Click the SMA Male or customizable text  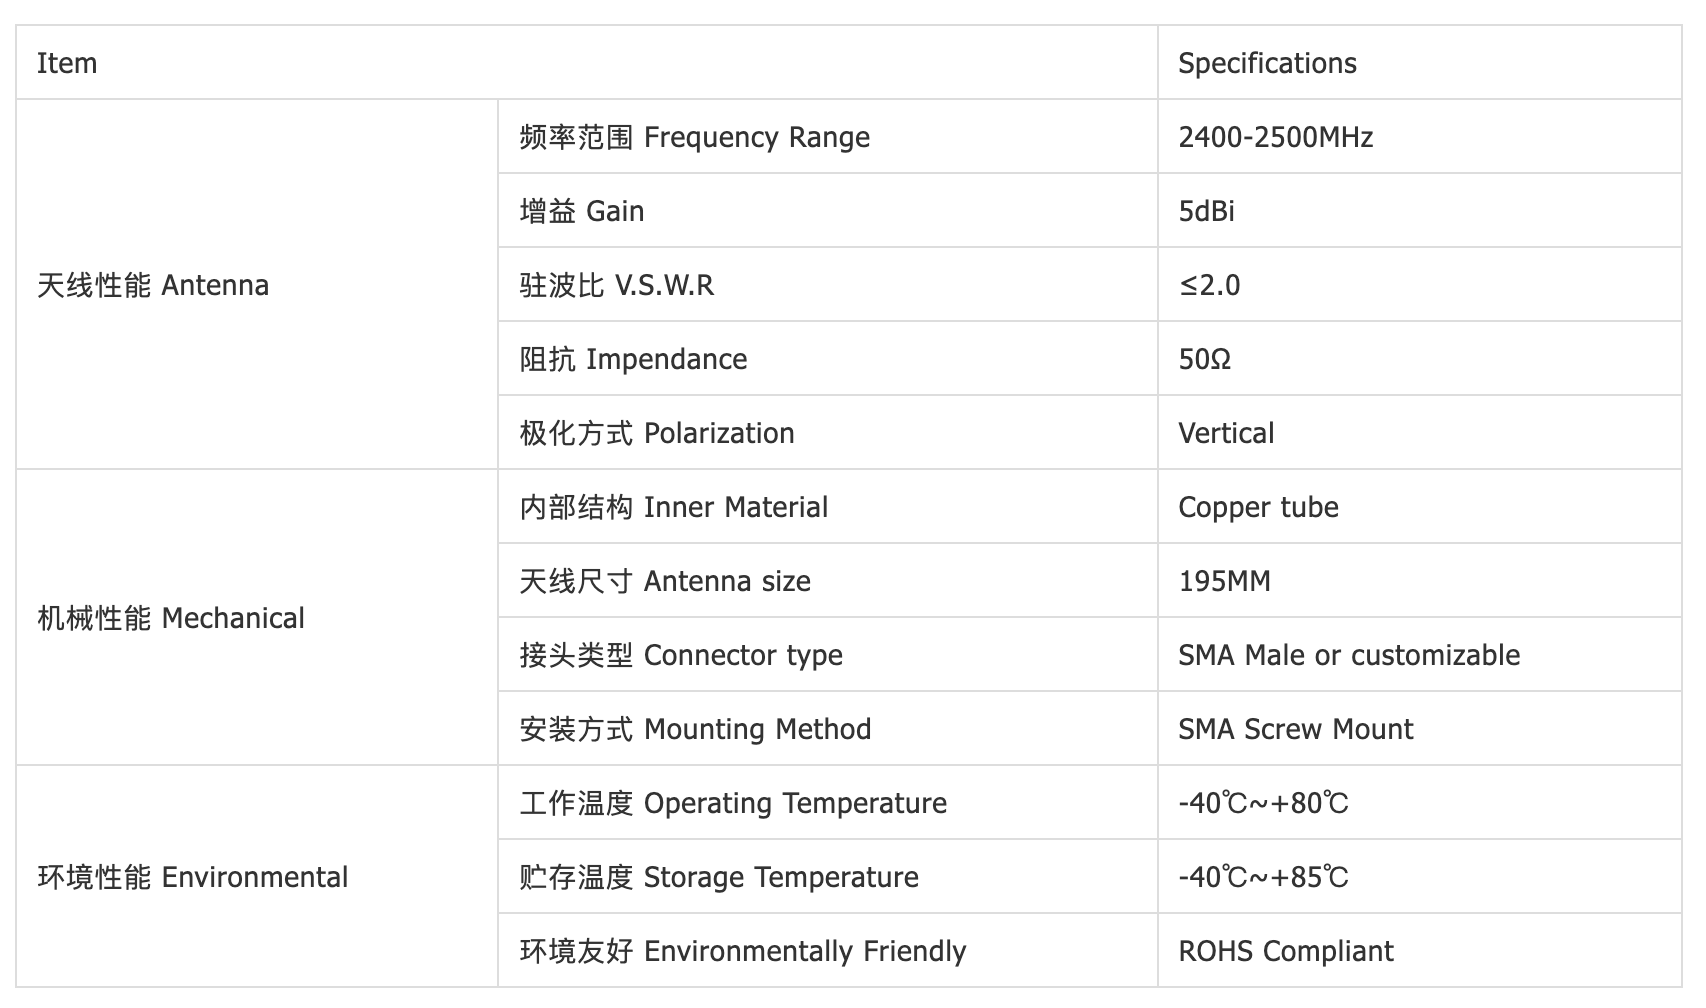[x=1349, y=655]
